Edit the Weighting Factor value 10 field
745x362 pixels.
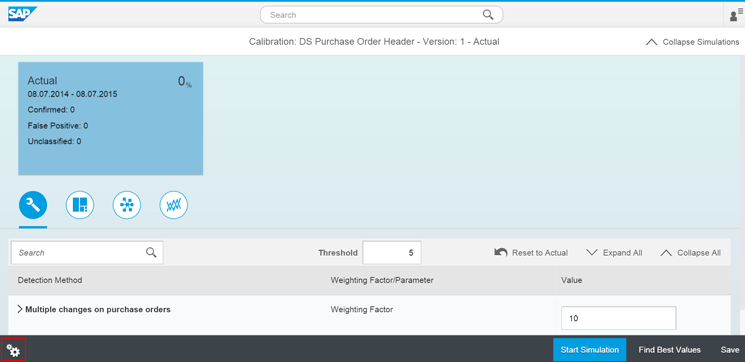619,318
